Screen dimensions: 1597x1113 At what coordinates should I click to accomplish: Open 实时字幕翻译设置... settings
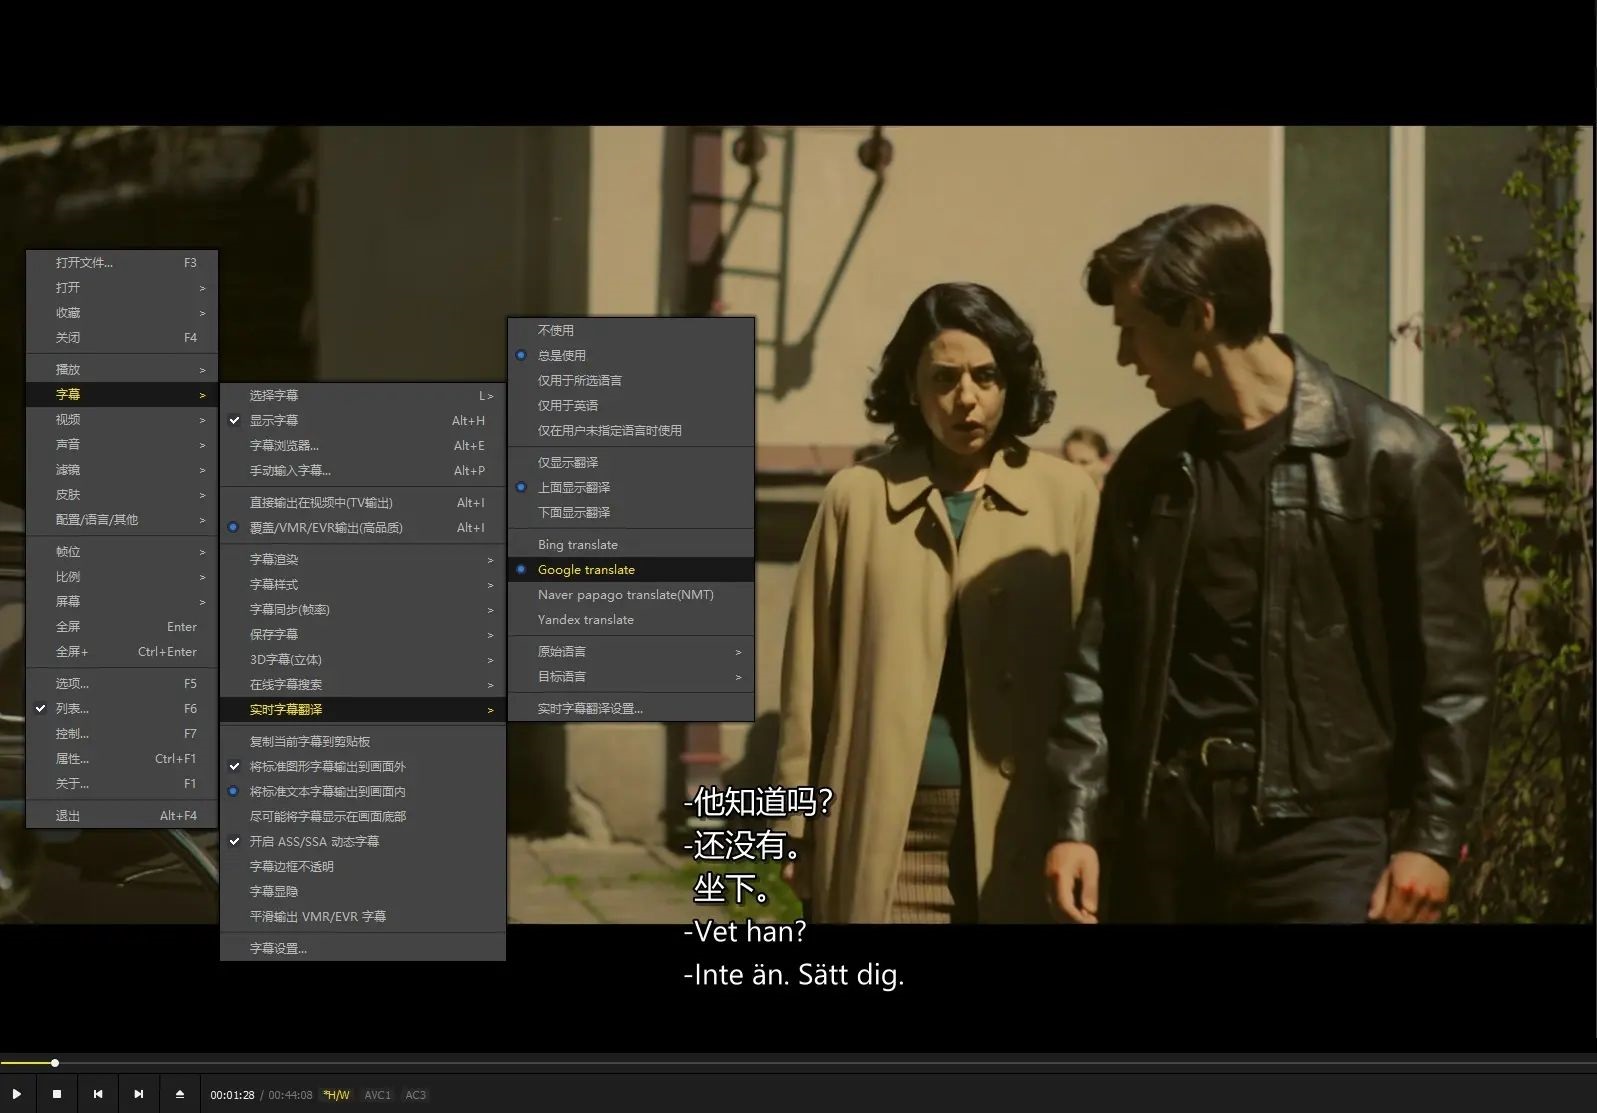(590, 709)
